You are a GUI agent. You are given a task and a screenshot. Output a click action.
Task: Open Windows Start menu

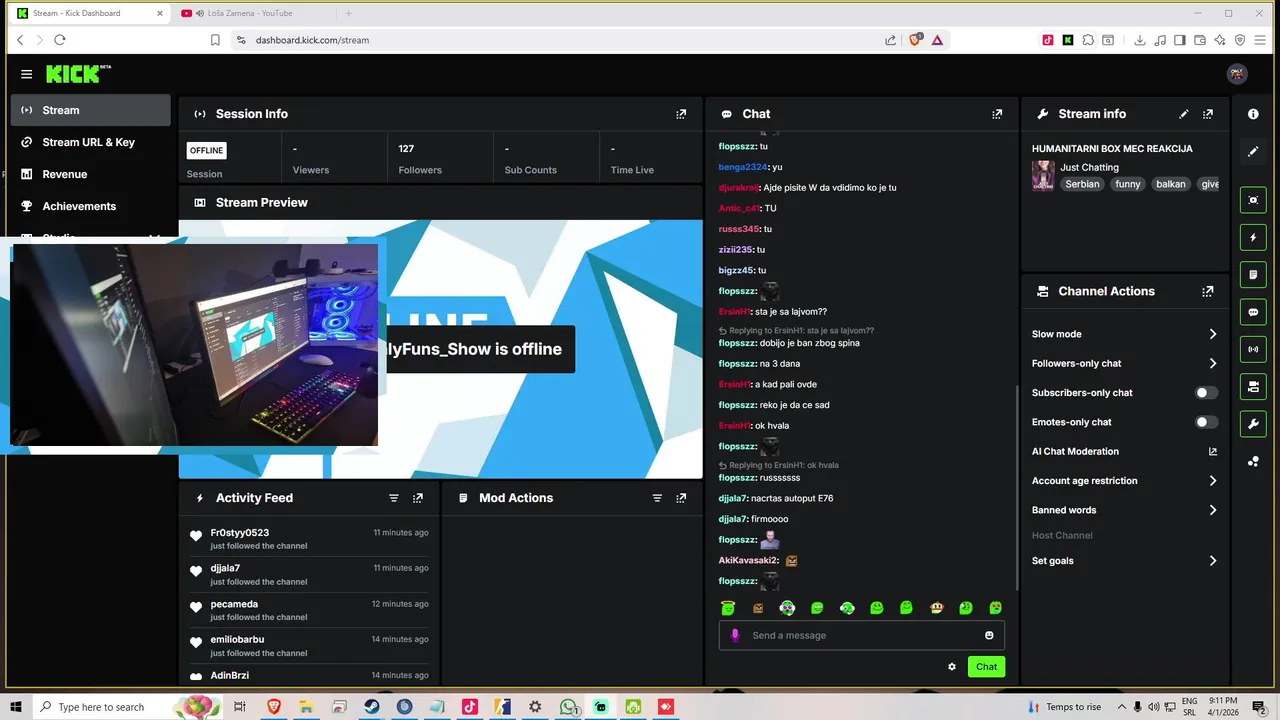point(15,707)
